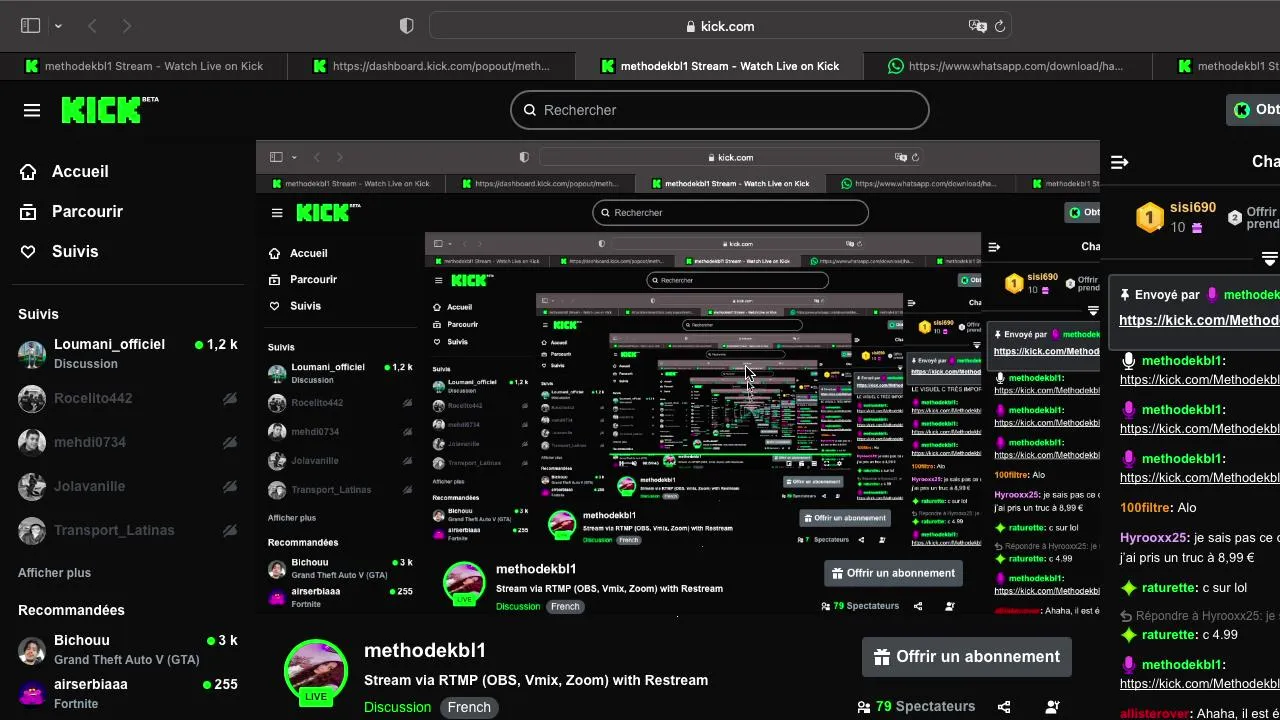Click the main Rechercher search field
Image resolution: width=1280 pixels, height=720 pixels.
coord(720,110)
